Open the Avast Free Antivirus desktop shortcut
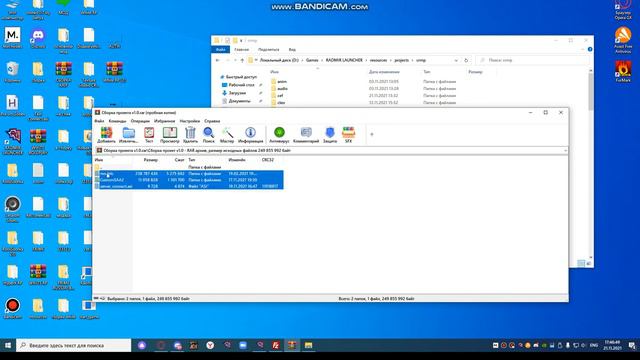The image size is (640, 360). [x=623, y=40]
